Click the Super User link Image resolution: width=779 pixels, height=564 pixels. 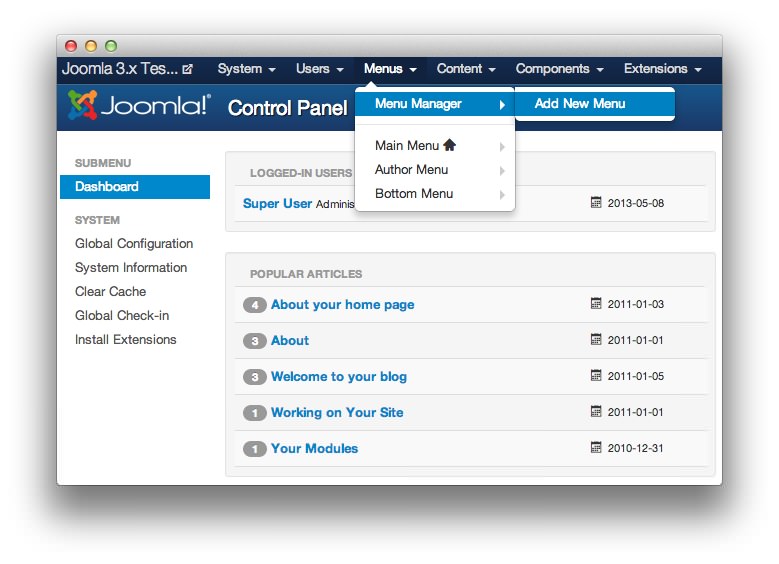[x=277, y=203]
